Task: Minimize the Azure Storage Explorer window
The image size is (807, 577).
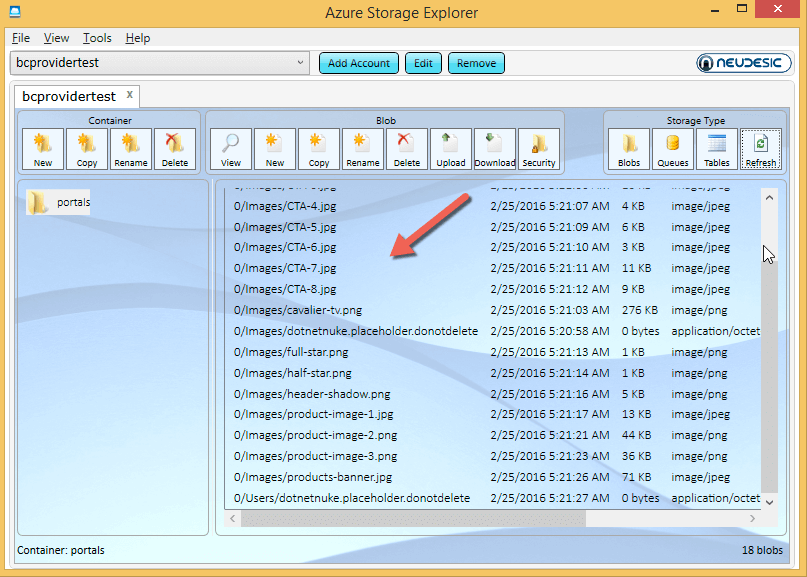Action: pos(715,10)
